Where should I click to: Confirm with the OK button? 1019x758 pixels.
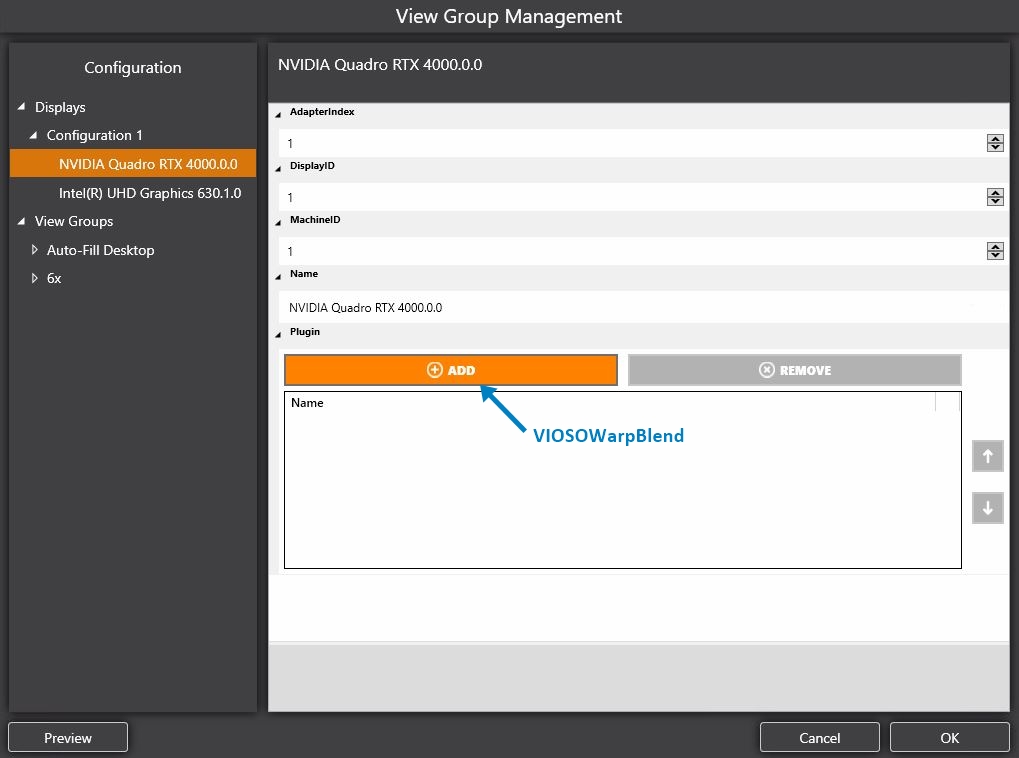tap(949, 737)
